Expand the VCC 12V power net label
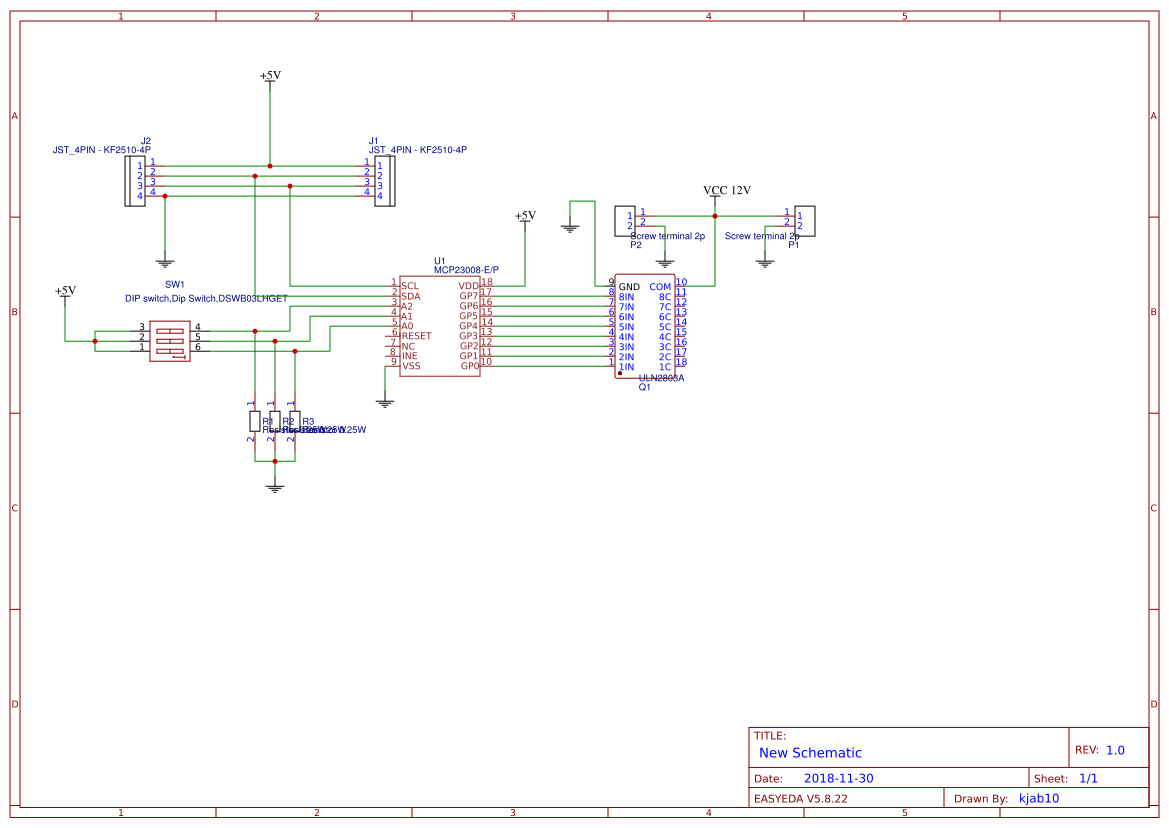Image resolution: width=1169 pixels, height=828 pixels. [727, 187]
